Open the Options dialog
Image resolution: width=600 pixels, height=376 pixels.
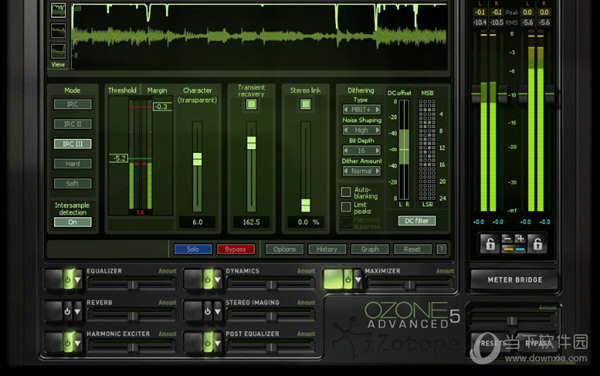tap(284, 249)
